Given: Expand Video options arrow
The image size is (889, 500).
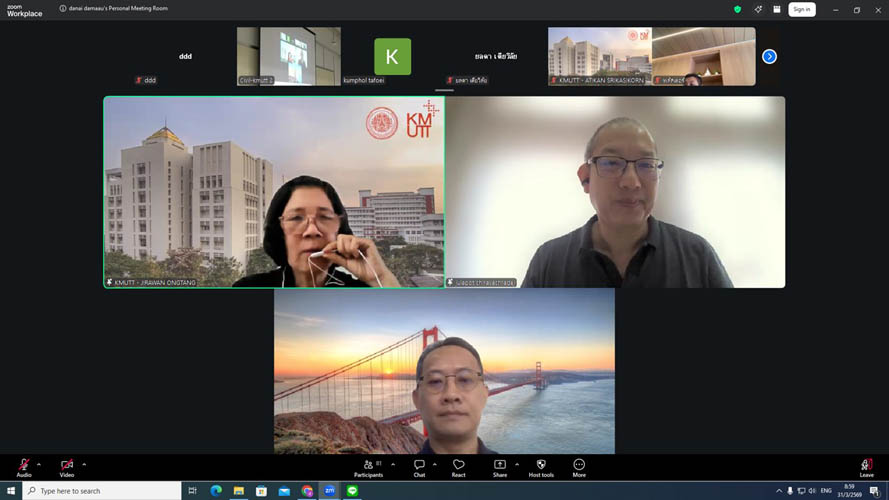Looking at the screenshot, I should (84, 464).
